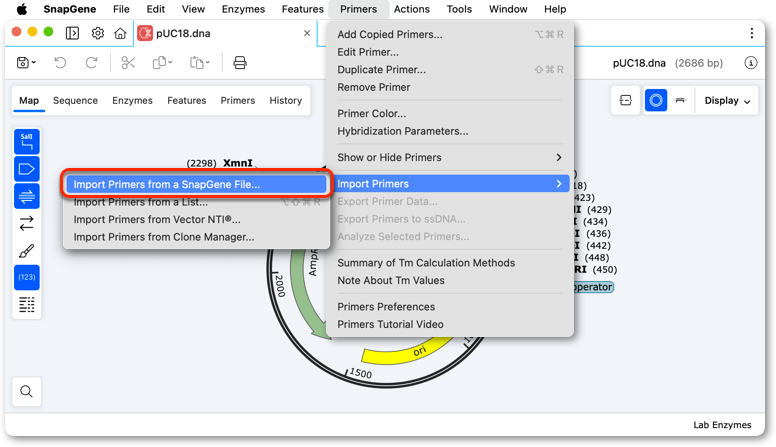Screen dimensions: 776x447
Task: Click the cut scissors icon
Action: [x=128, y=62]
